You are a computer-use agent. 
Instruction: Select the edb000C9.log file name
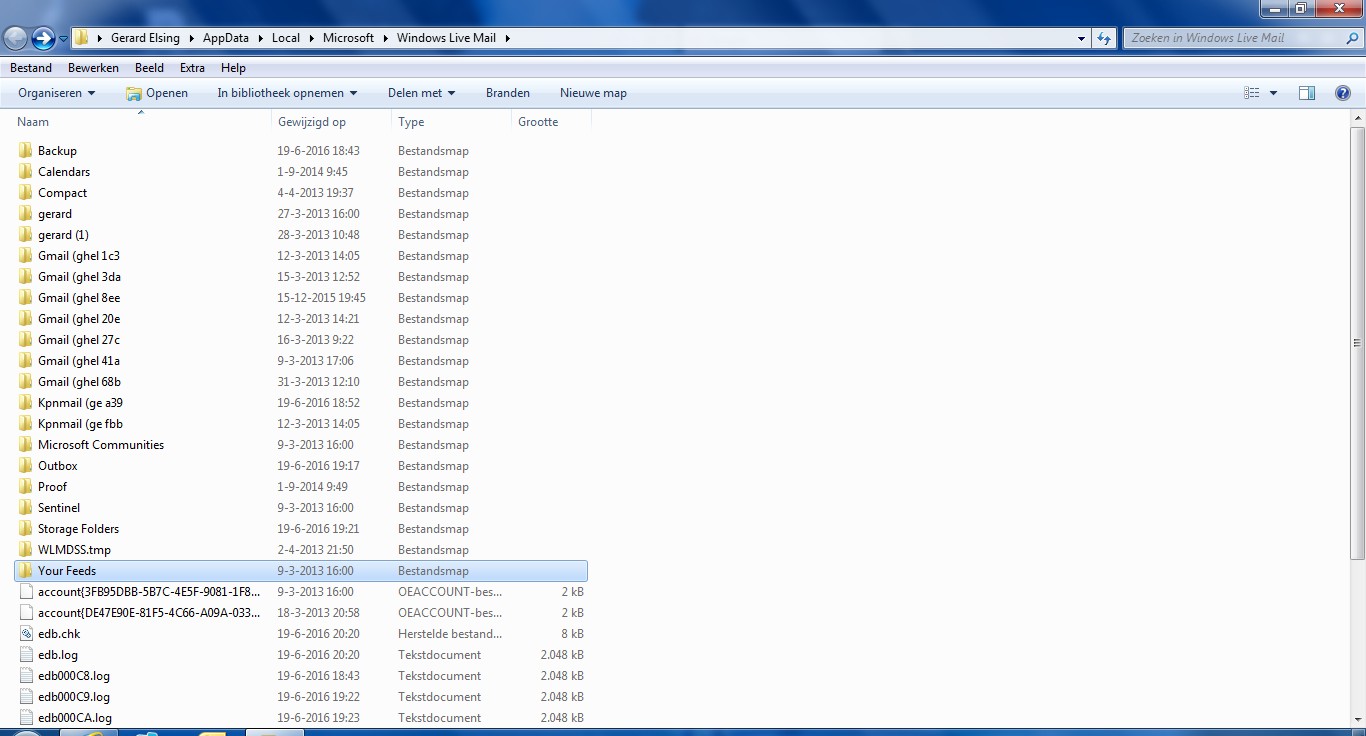(x=74, y=697)
